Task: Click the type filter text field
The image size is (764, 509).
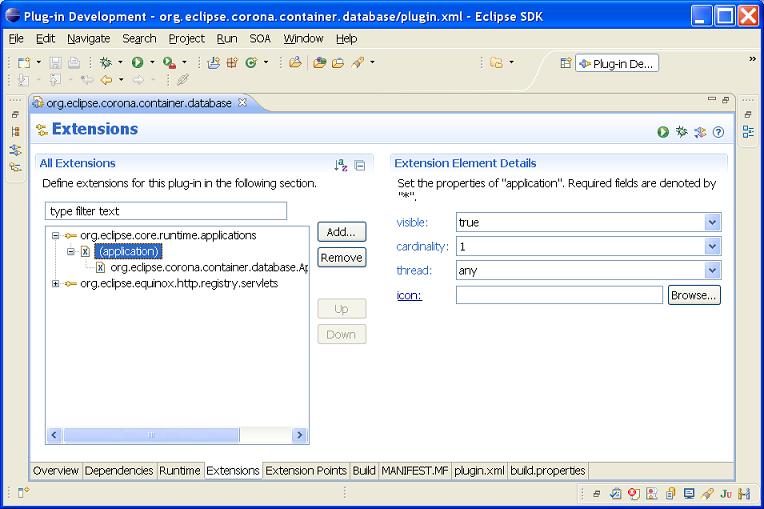Action: click(166, 211)
